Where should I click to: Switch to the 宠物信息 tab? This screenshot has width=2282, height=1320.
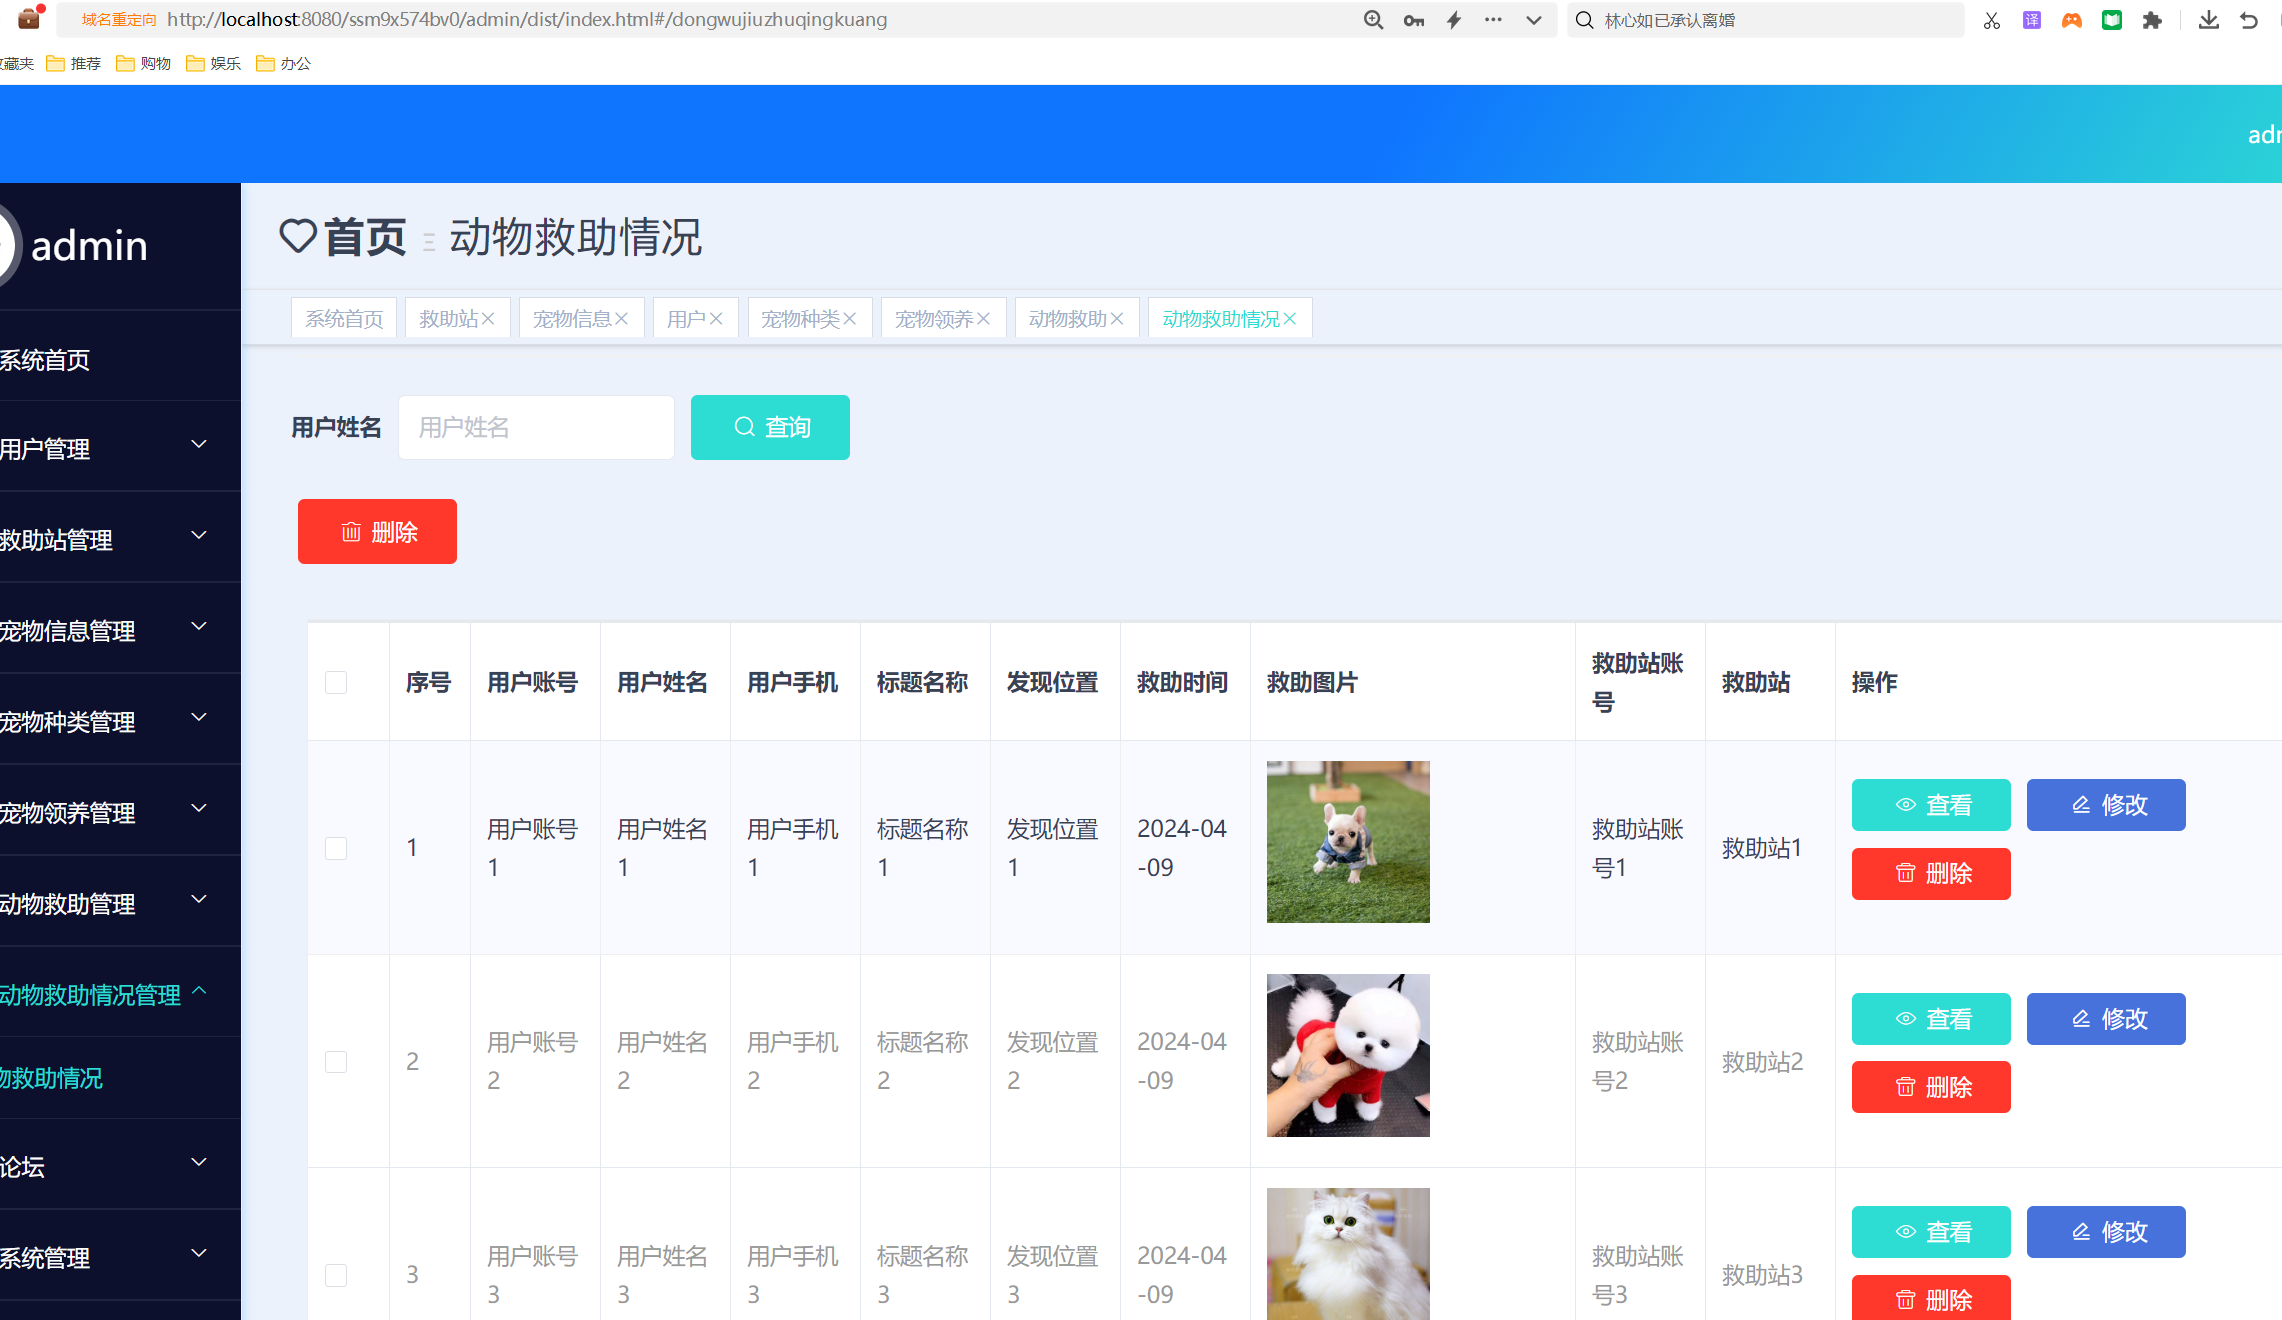coord(573,317)
